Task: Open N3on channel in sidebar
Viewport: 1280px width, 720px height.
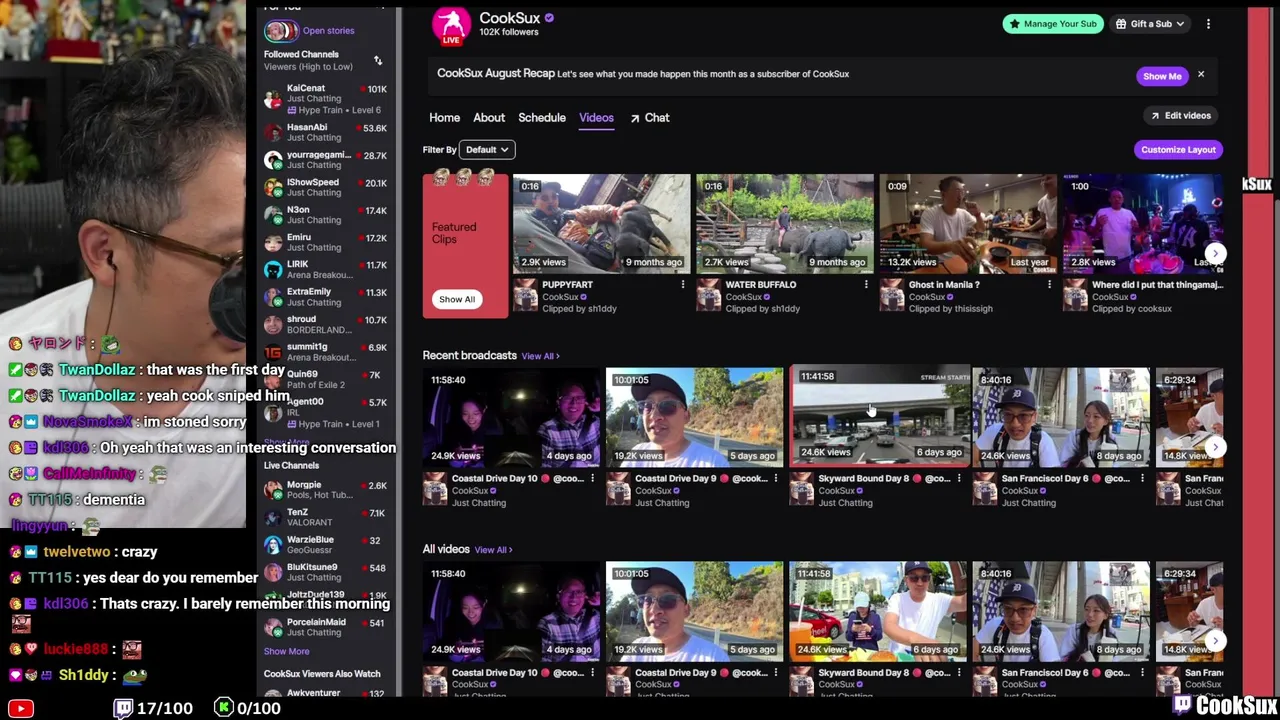Action: pos(328,215)
